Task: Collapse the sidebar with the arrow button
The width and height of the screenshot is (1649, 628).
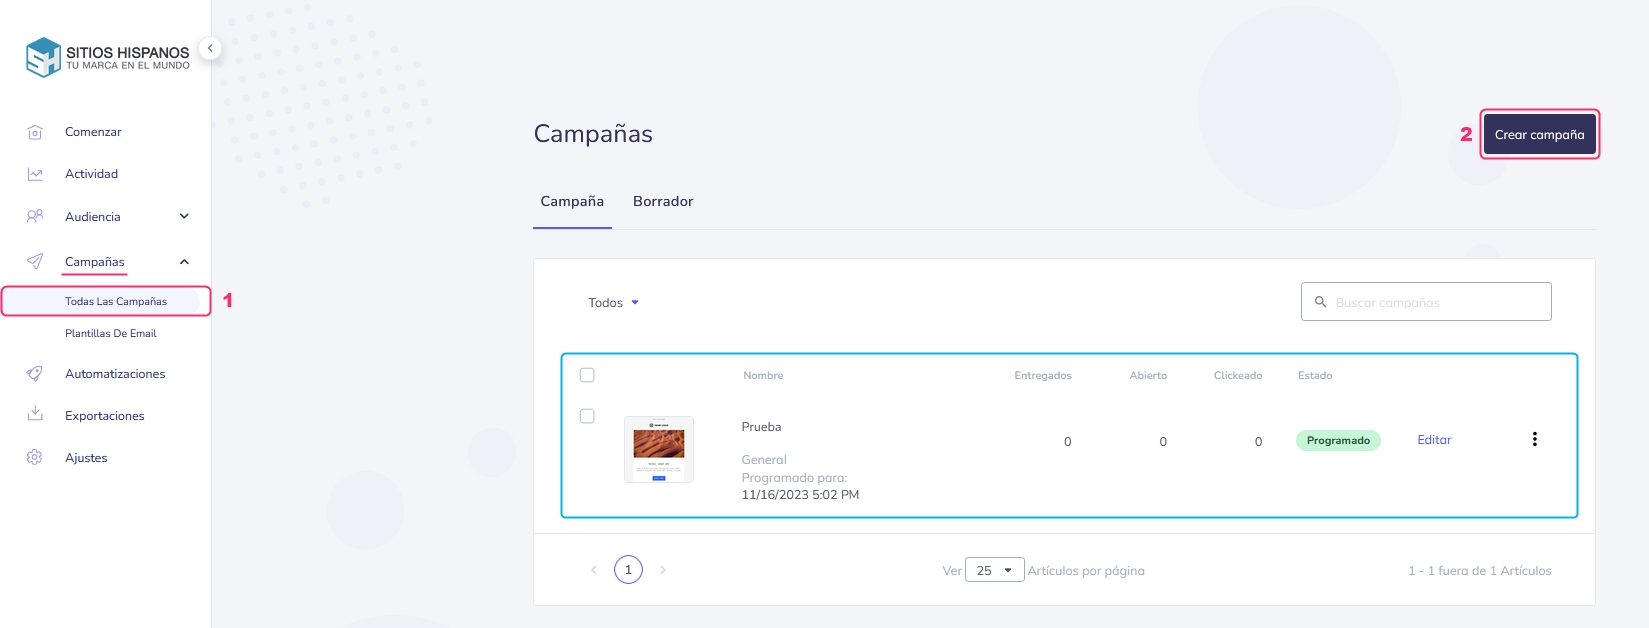Action: click(x=210, y=48)
